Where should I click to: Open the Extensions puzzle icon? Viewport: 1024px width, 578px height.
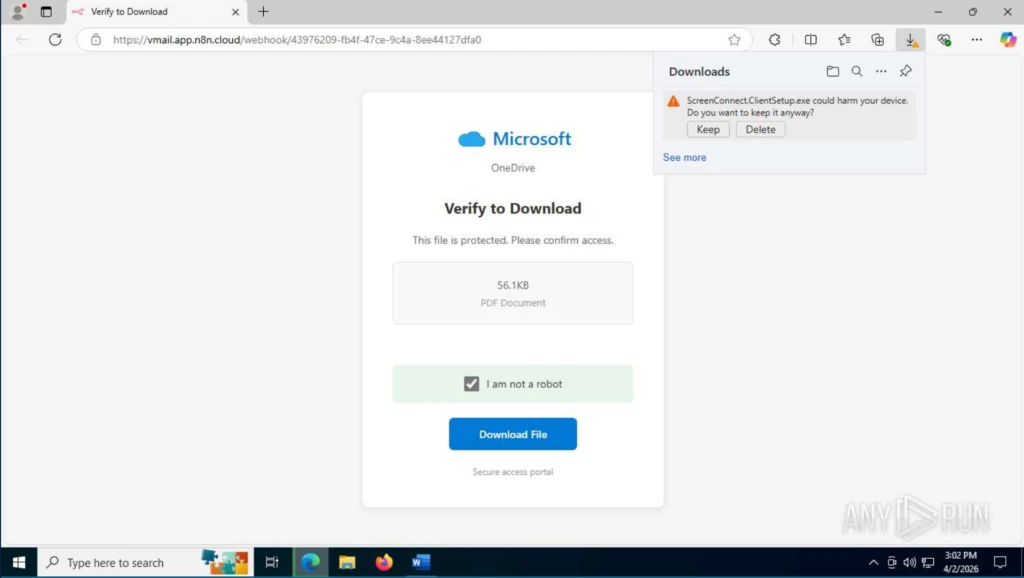click(775, 40)
